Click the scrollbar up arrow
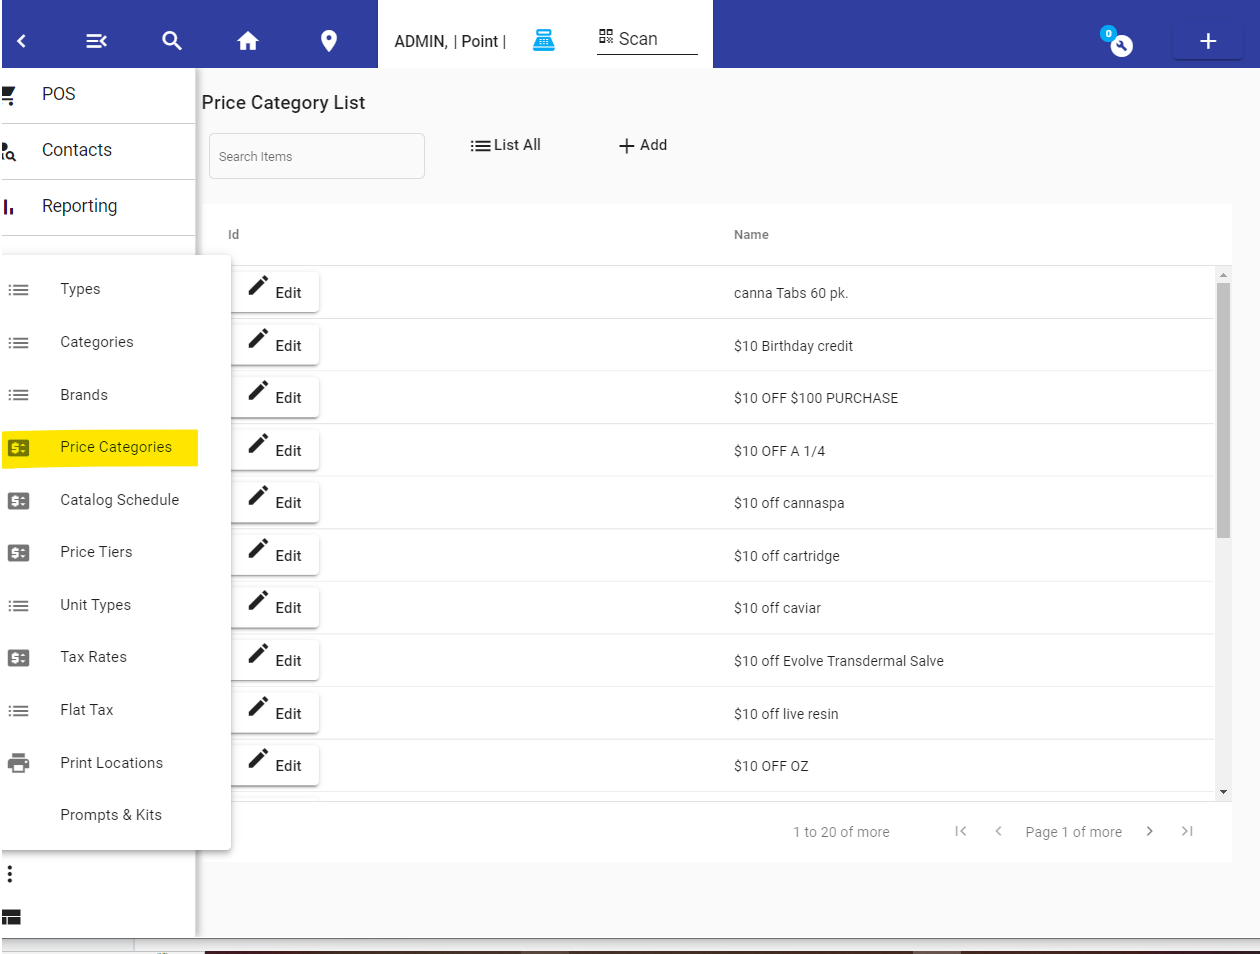This screenshot has height=954, width=1260. [x=1223, y=274]
